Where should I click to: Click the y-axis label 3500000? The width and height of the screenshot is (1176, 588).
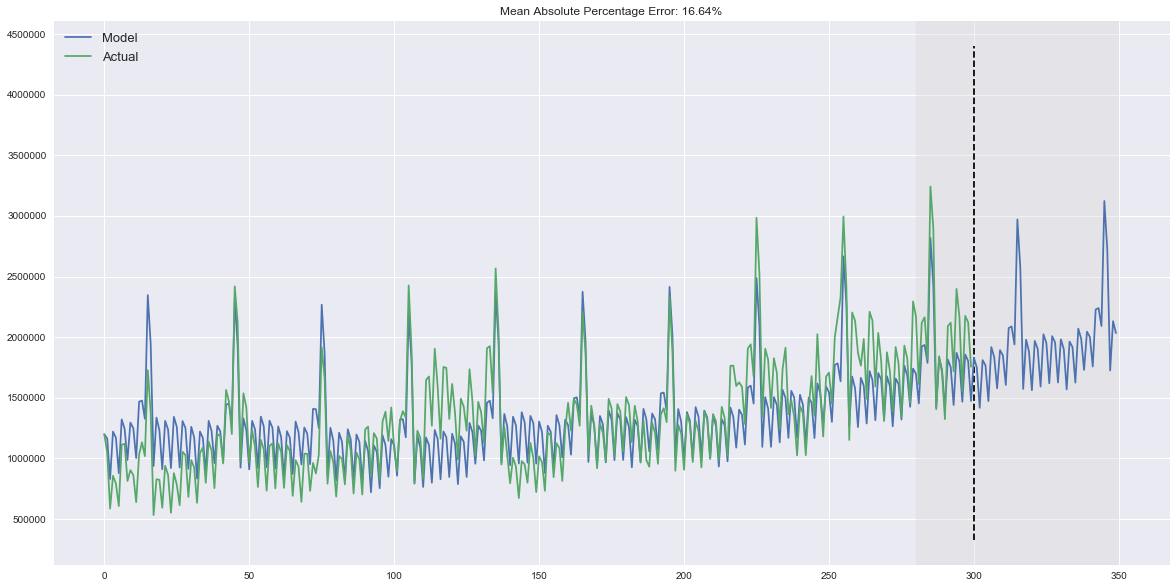pos(24,156)
